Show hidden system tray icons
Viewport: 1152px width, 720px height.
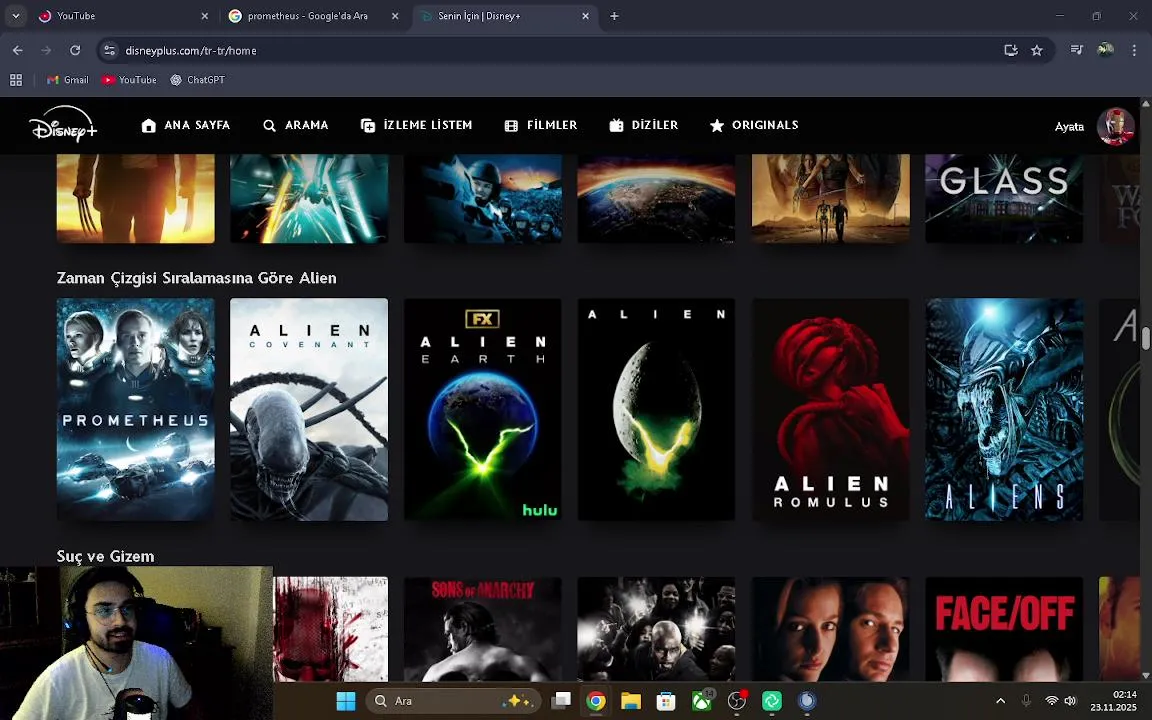click(x=1000, y=701)
